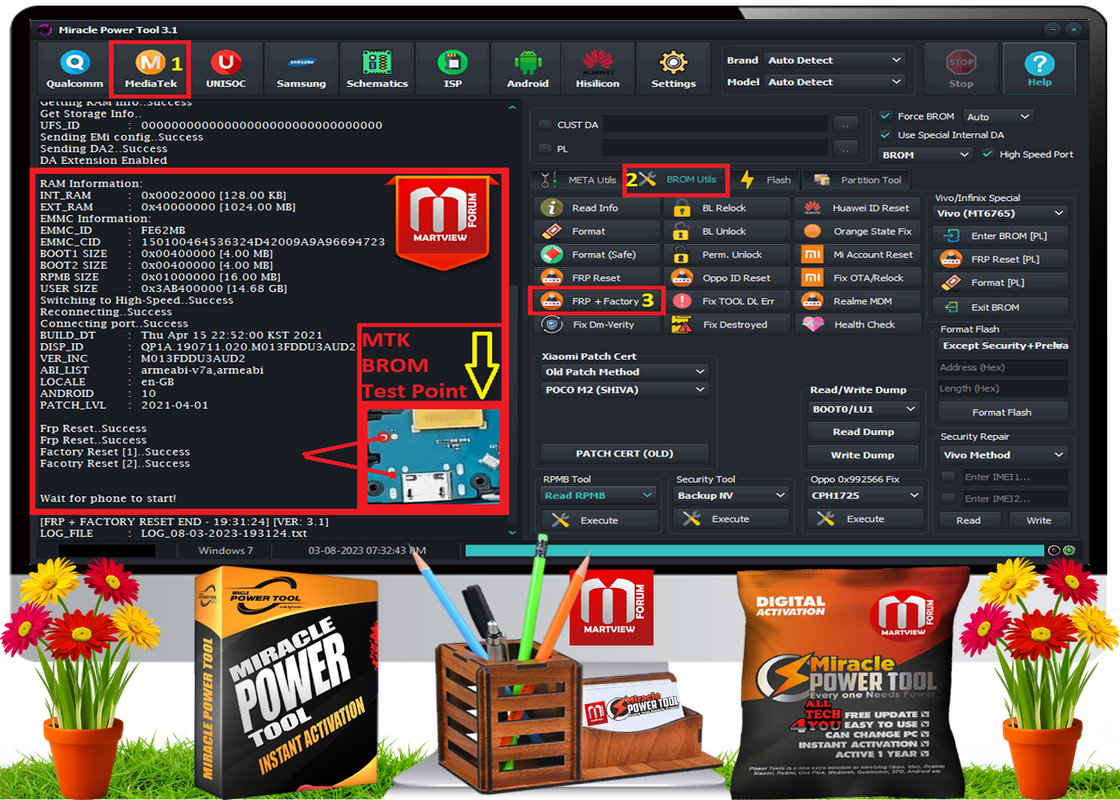The width and height of the screenshot is (1120, 800).
Task: Click Fix OTA/Relock
Action: click(x=858, y=278)
